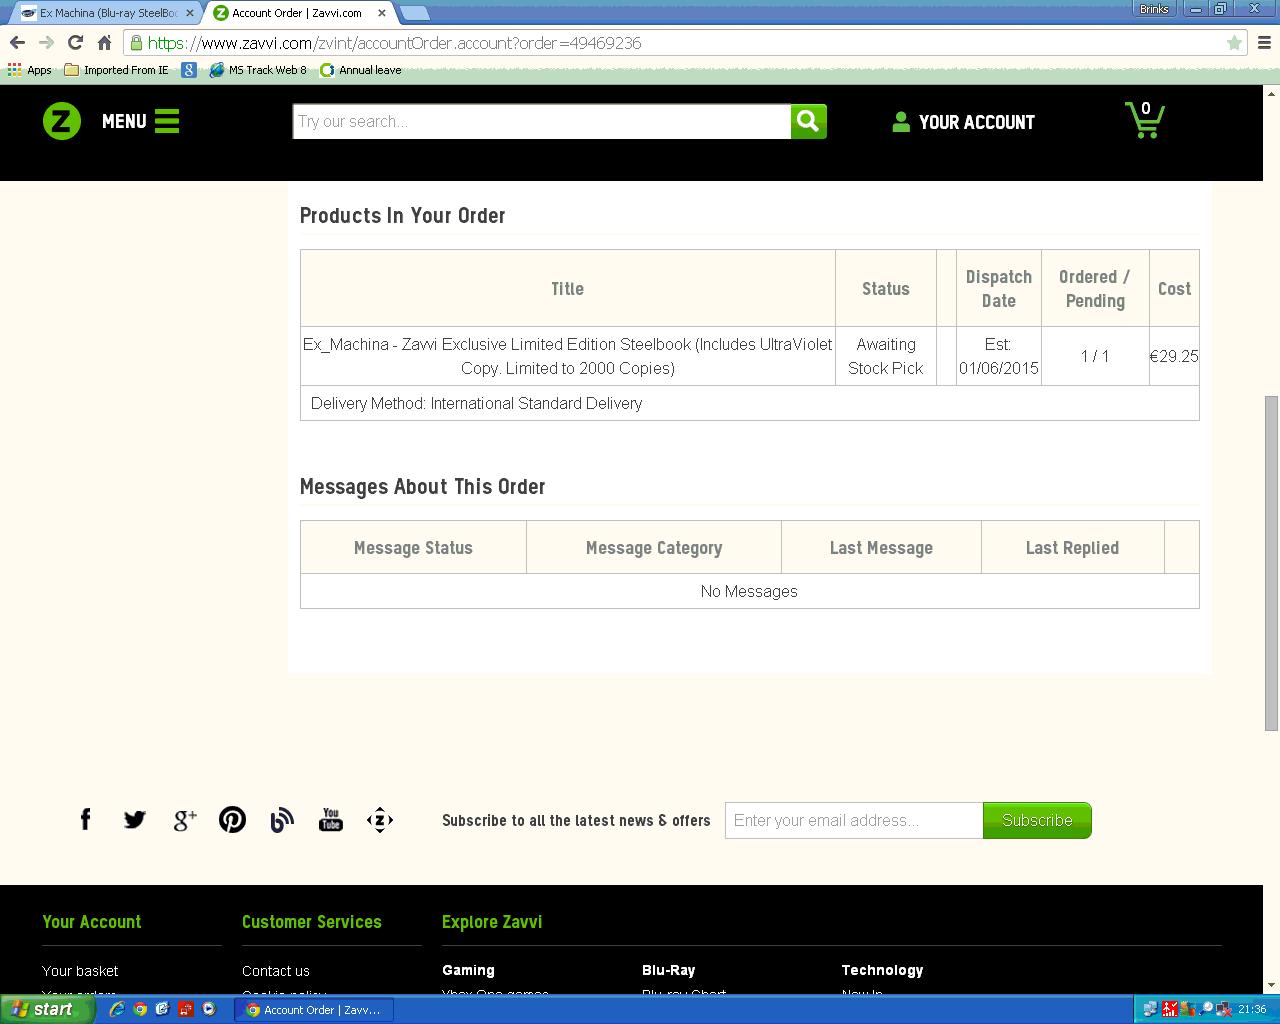The image size is (1280, 1024).
Task: Open the shopping cart icon
Action: [x=1144, y=120]
